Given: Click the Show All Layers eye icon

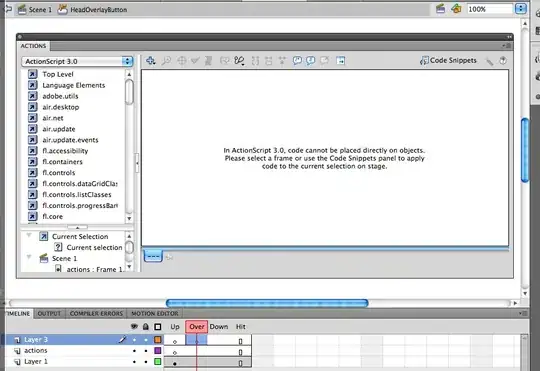Looking at the screenshot, I should (x=134, y=327).
